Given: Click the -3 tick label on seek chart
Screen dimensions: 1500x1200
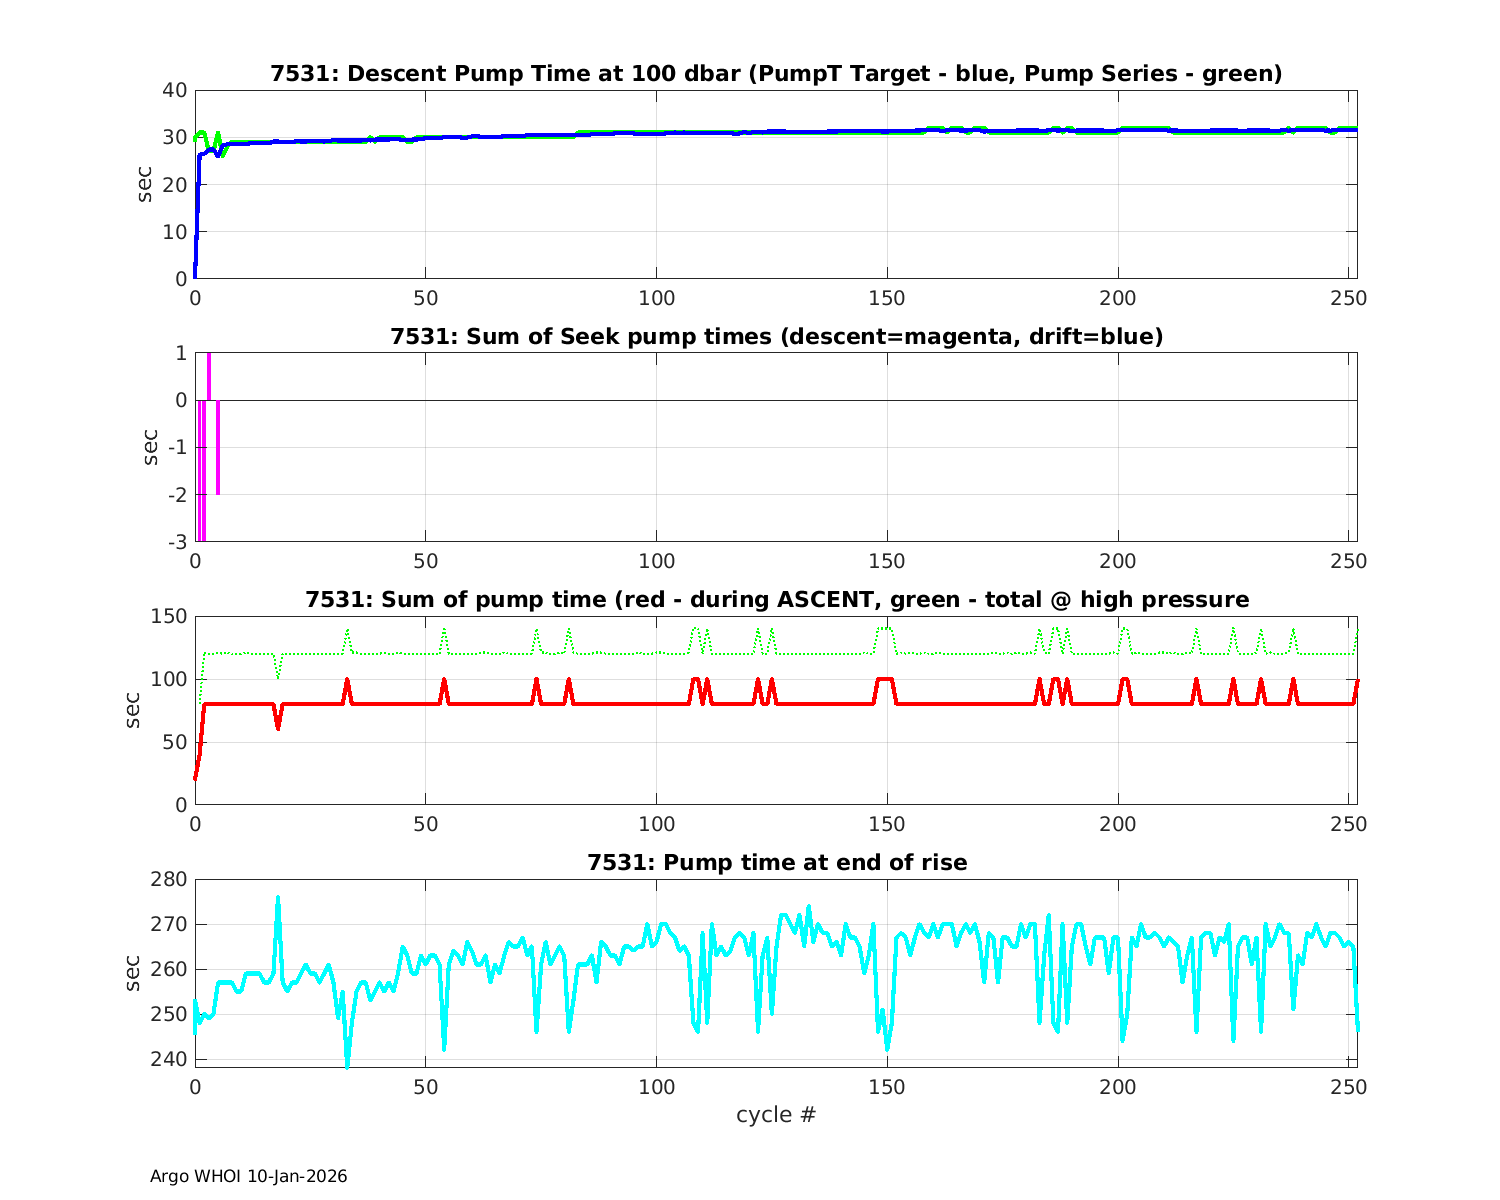Looking at the screenshot, I should click(x=176, y=542).
